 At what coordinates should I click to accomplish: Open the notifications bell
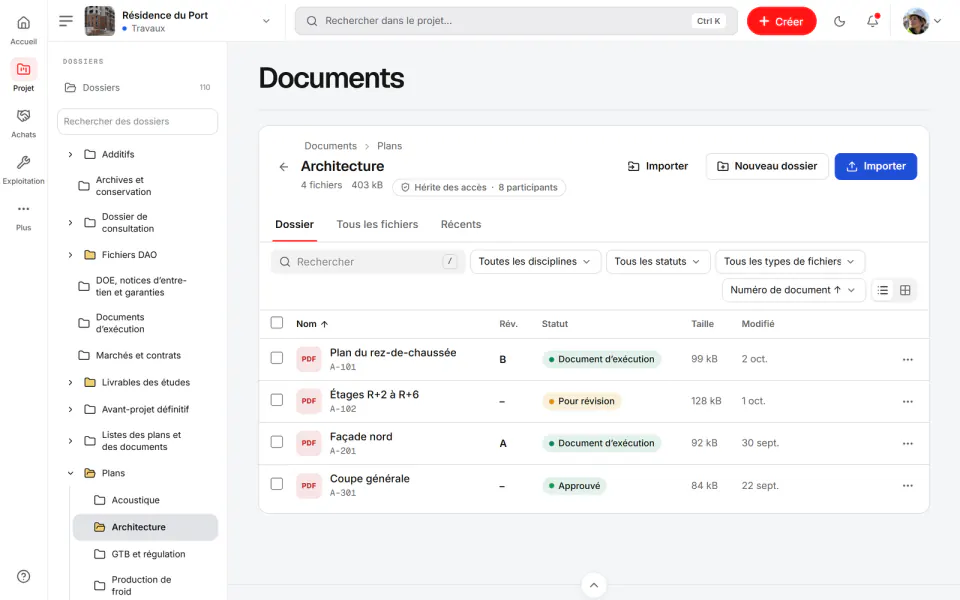(x=872, y=21)
